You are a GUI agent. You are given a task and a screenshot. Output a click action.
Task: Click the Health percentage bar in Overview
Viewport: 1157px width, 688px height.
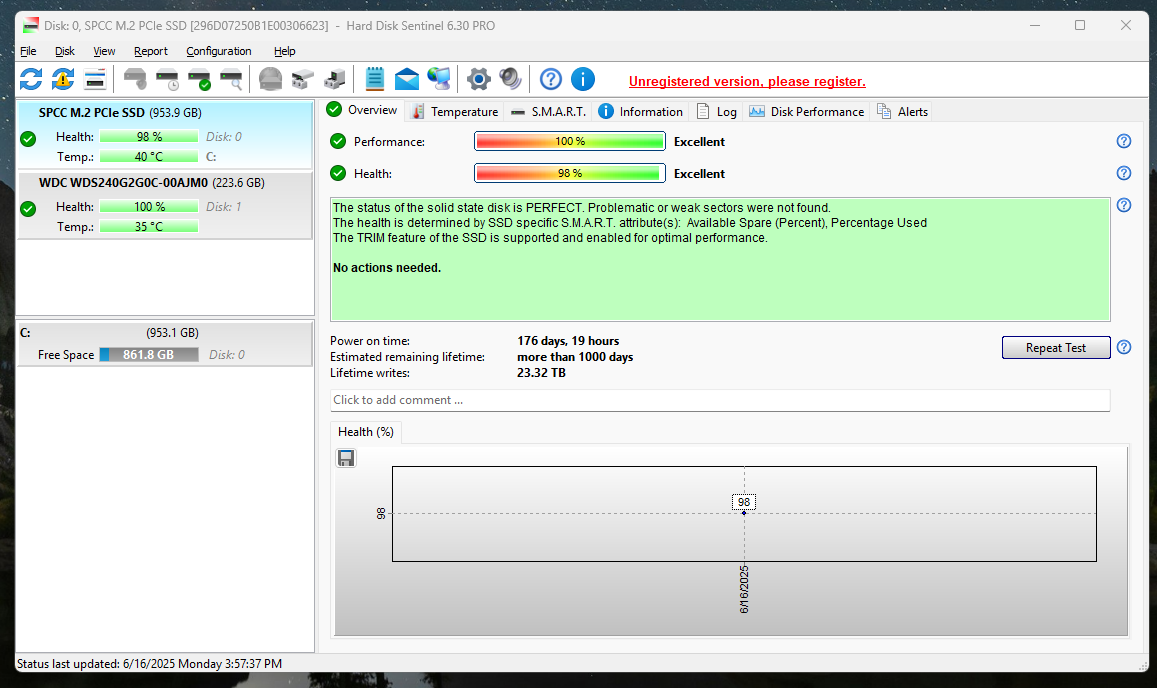(569, 173)
